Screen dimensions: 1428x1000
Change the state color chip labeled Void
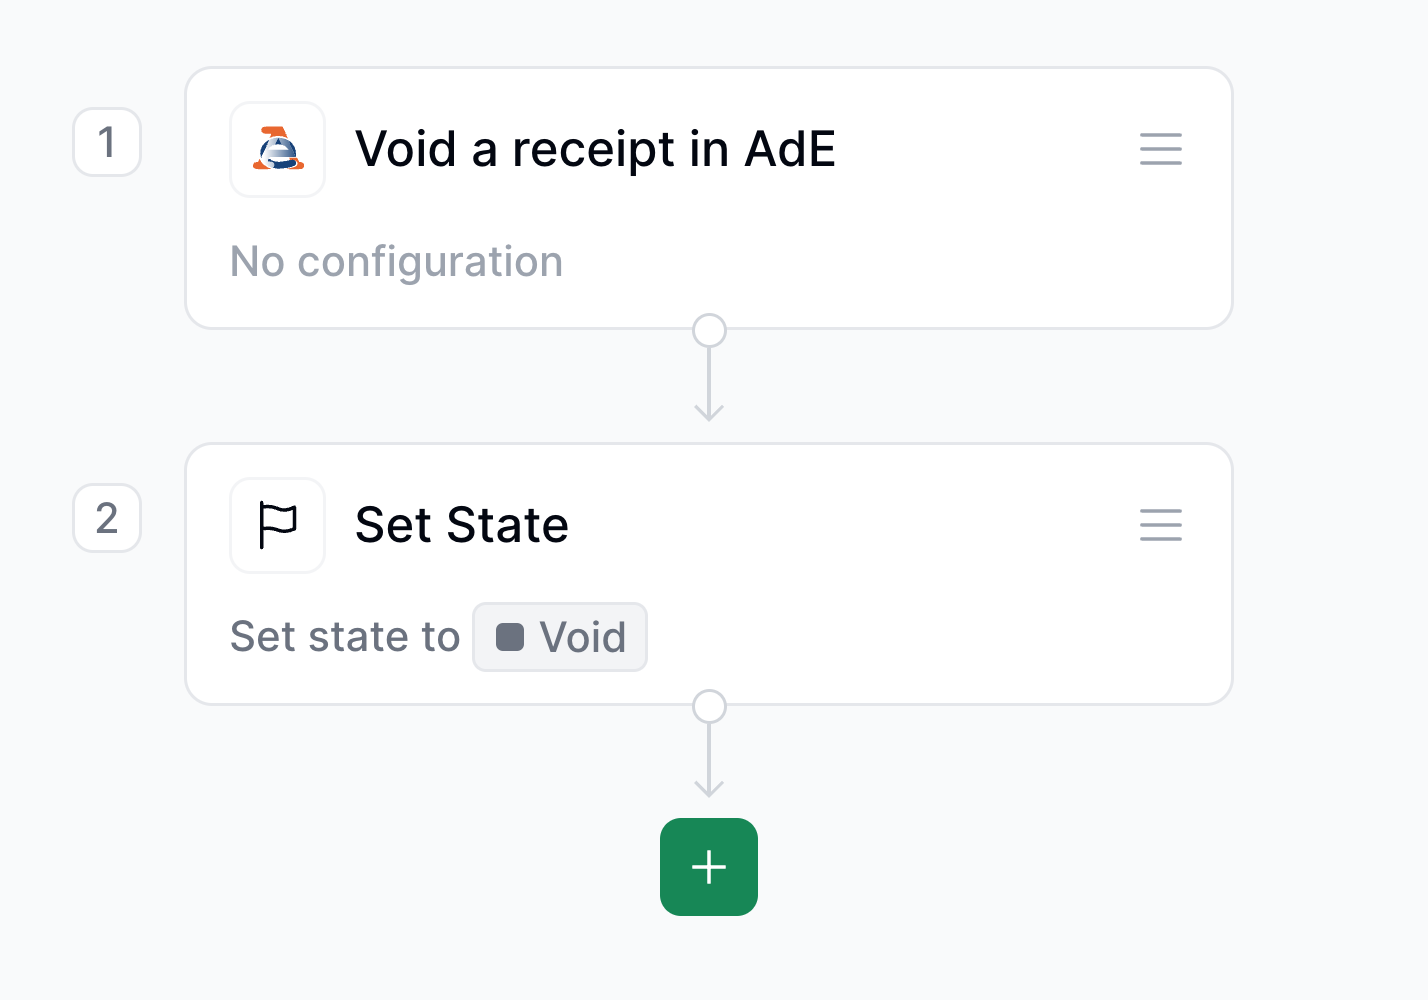[559, 636]
